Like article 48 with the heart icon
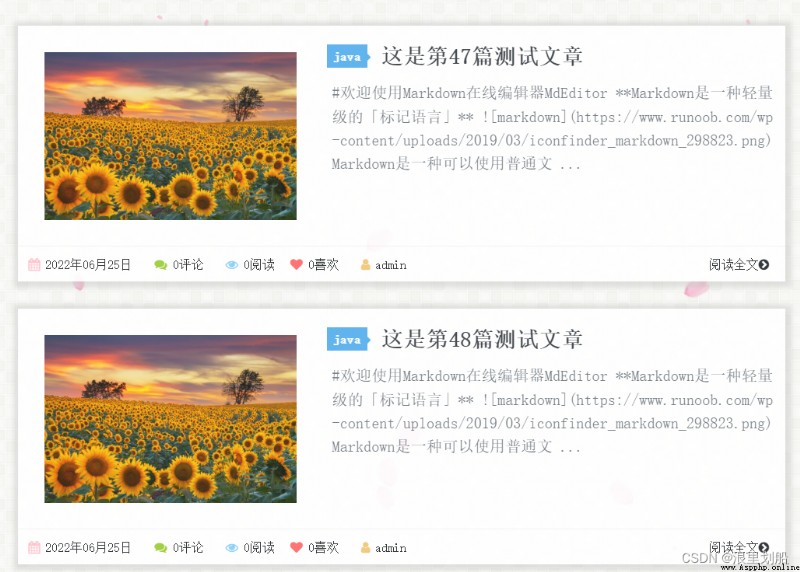The height and width of the screenshot is (572, 800). (296, 548)
